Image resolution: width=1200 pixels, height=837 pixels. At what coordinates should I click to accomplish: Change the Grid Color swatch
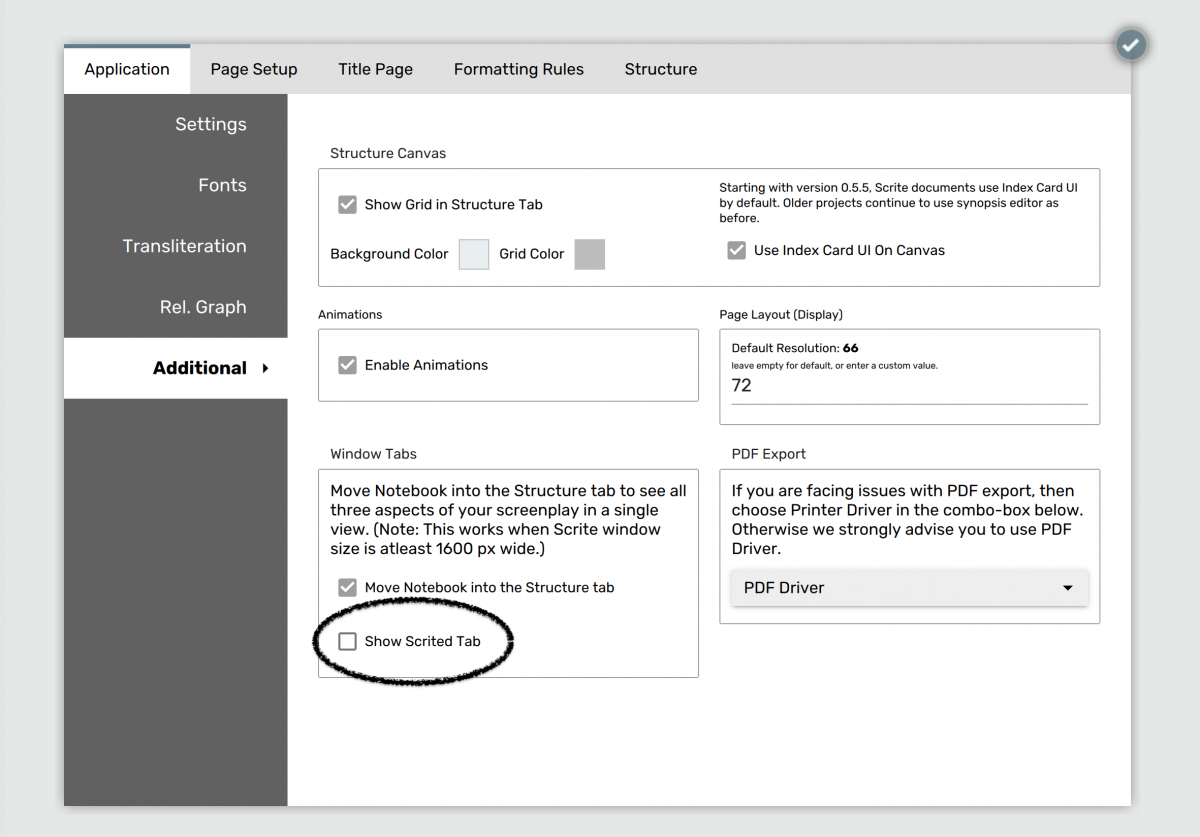pyautogui.click(x=589, y=254)
